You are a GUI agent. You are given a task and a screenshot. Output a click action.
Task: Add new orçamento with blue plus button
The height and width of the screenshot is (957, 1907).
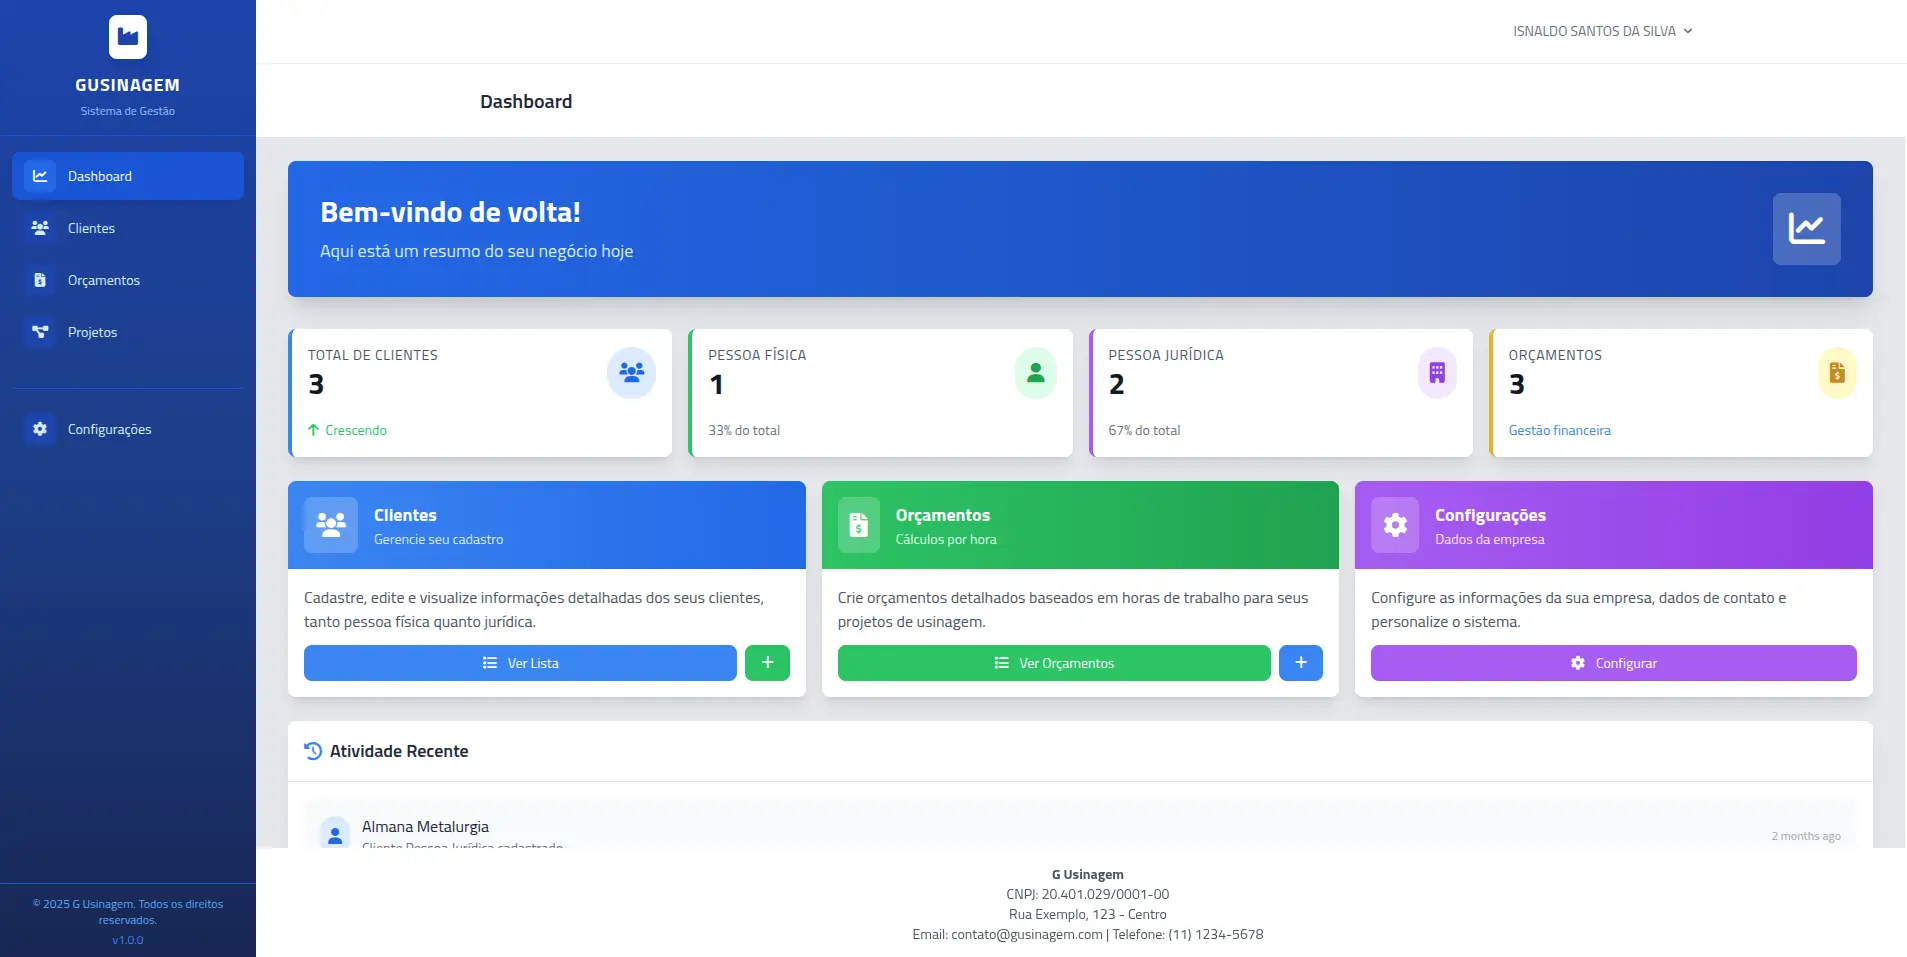click(1300, 663)
